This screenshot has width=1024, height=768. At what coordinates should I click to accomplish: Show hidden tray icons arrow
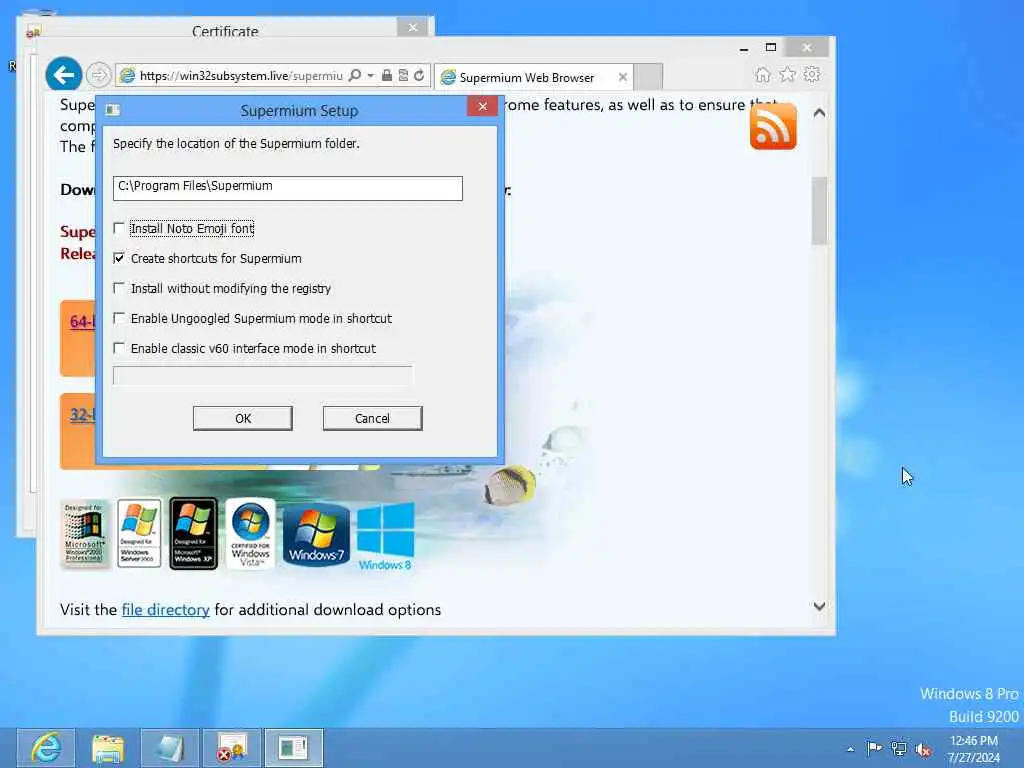(850, 749)
